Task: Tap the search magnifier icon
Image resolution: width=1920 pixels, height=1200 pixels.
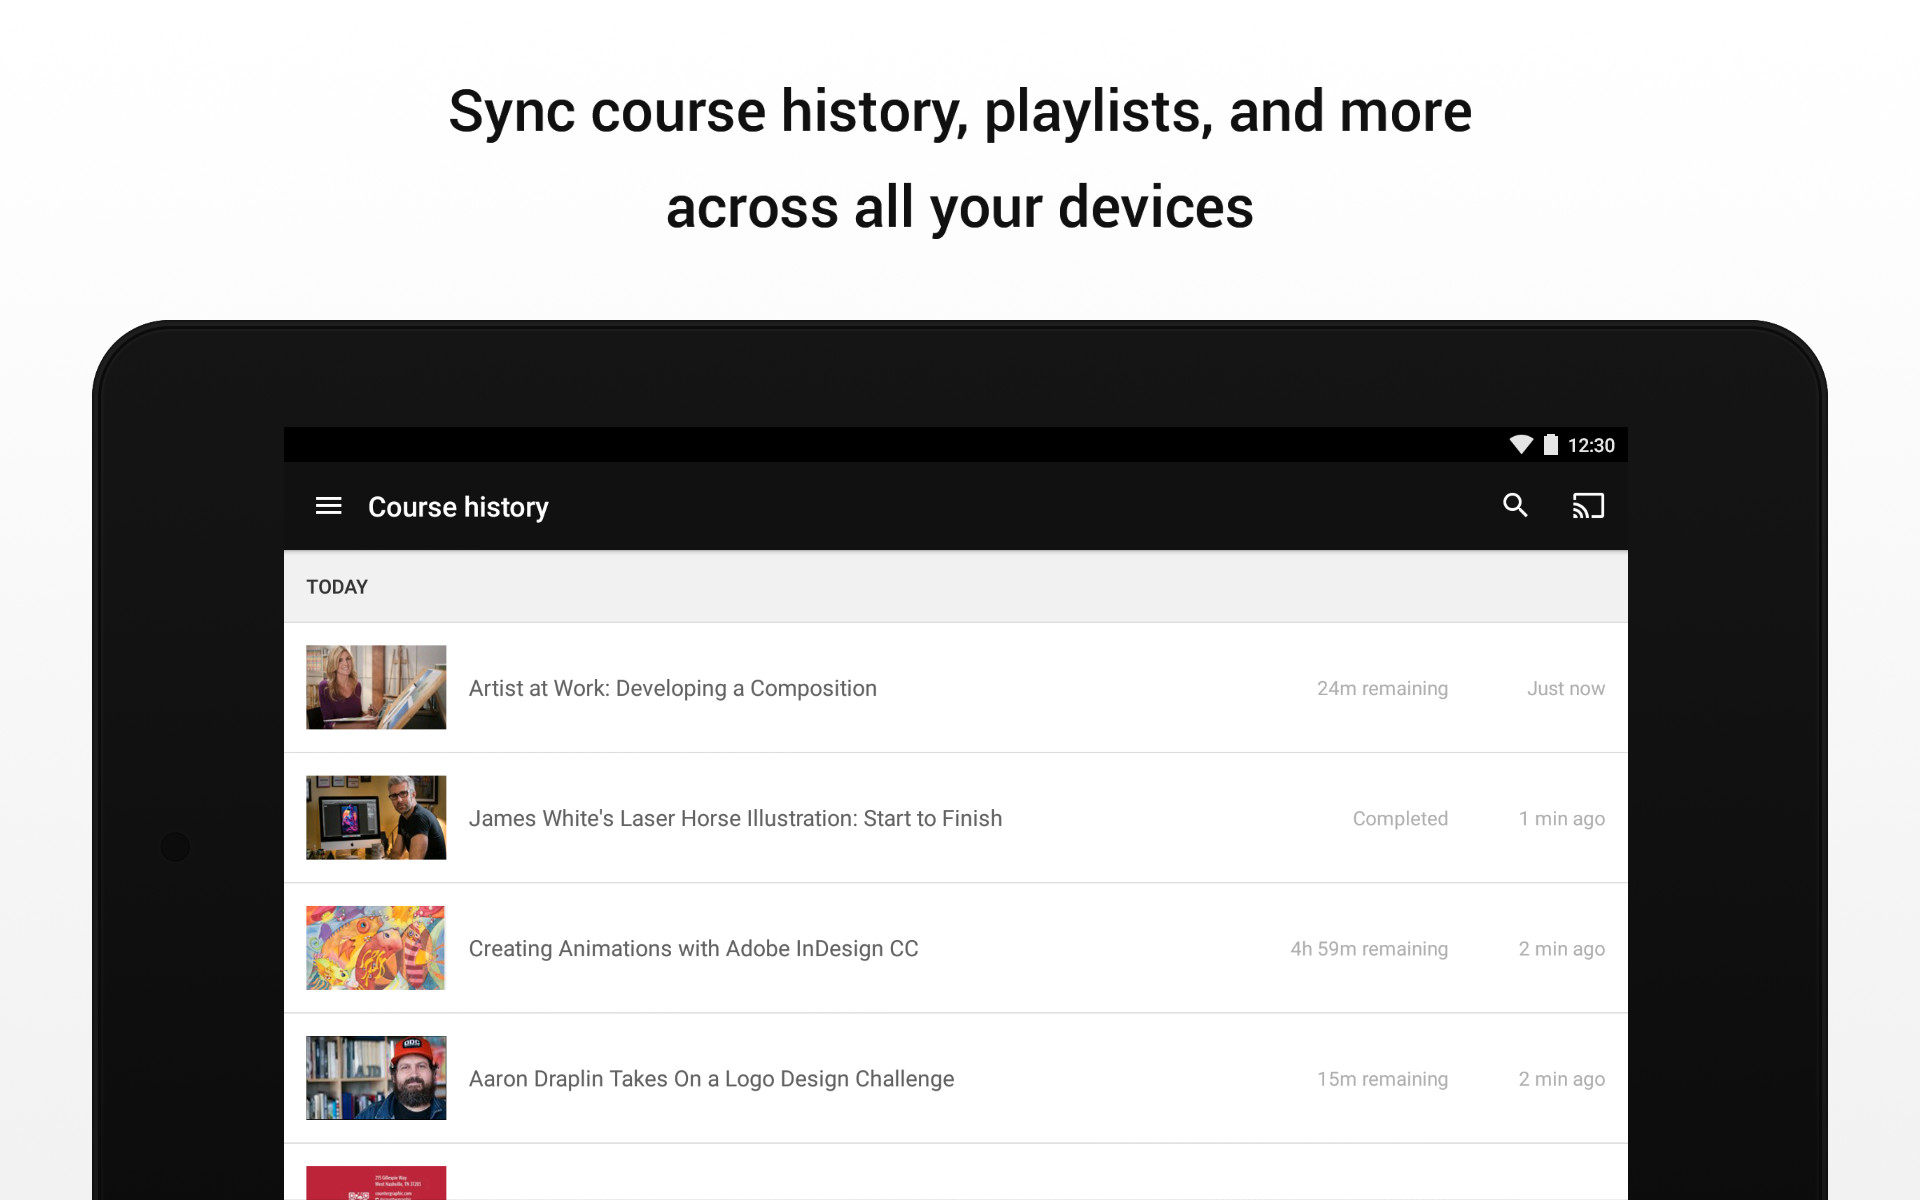Action: point(1515,506)
